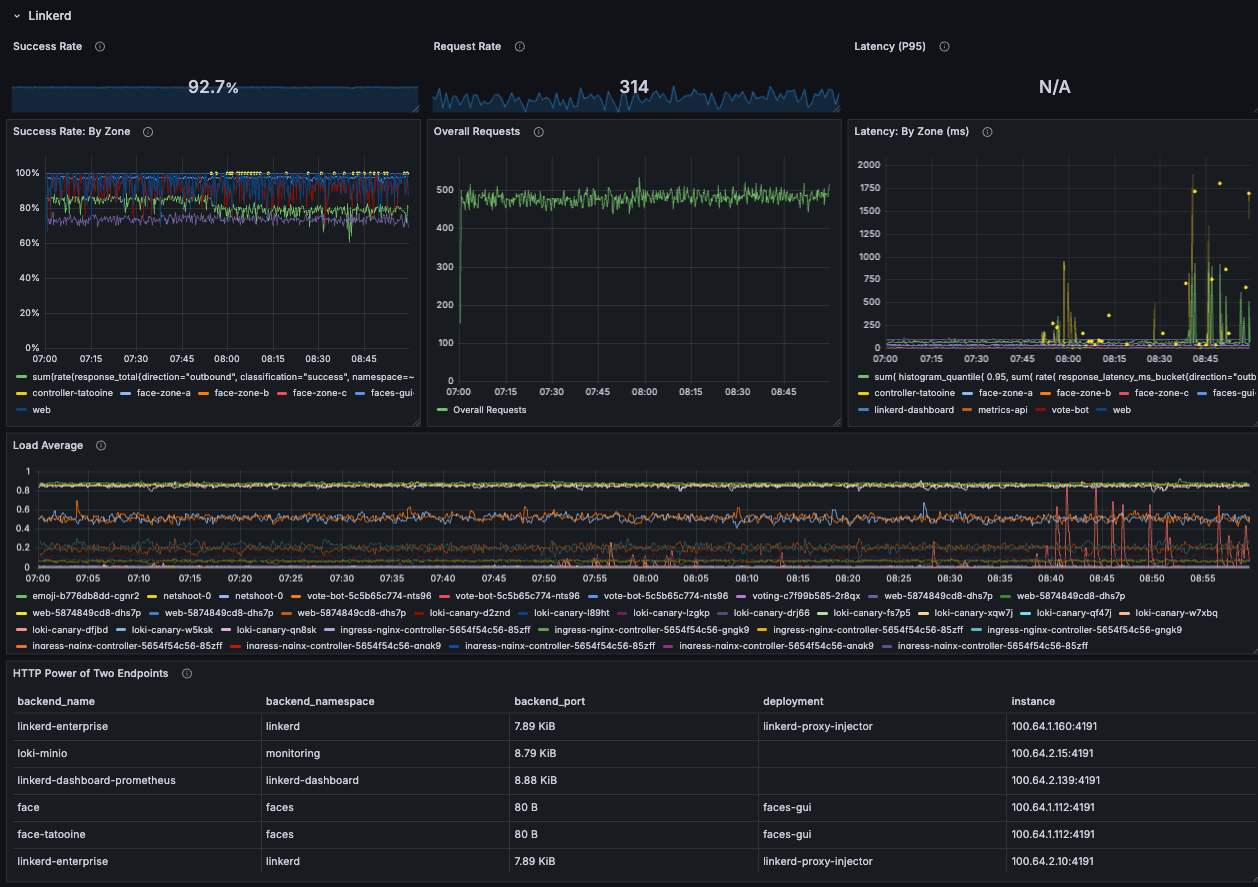Sort table by backend_name column header
1258x887 pixels.
point(56,702)
